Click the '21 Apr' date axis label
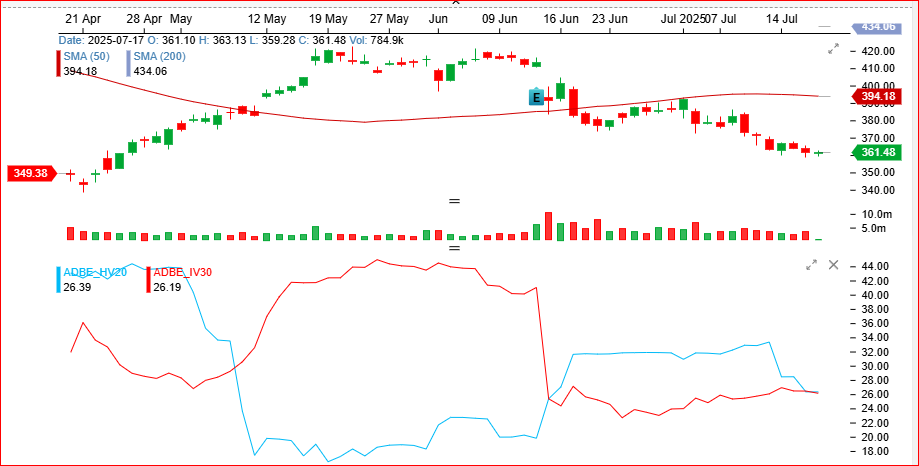 click(x=83, y=19)
